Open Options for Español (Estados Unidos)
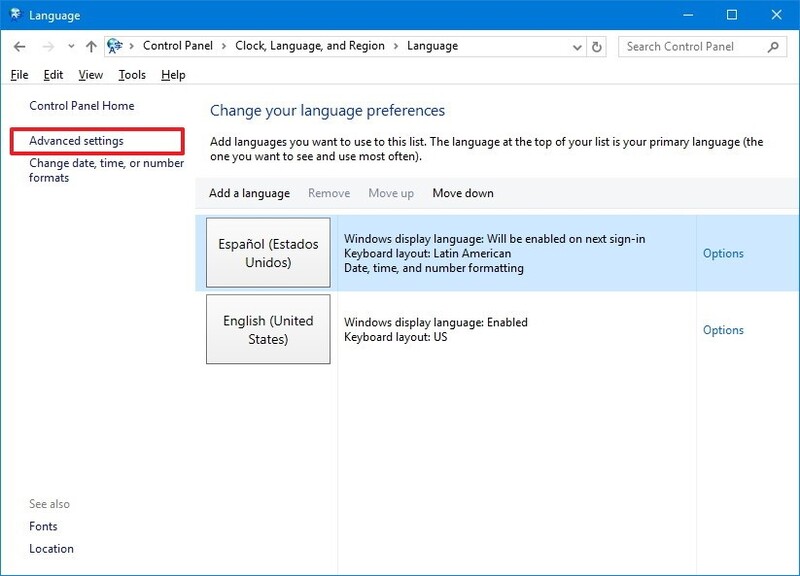800x576 pixels. [723, 253]
